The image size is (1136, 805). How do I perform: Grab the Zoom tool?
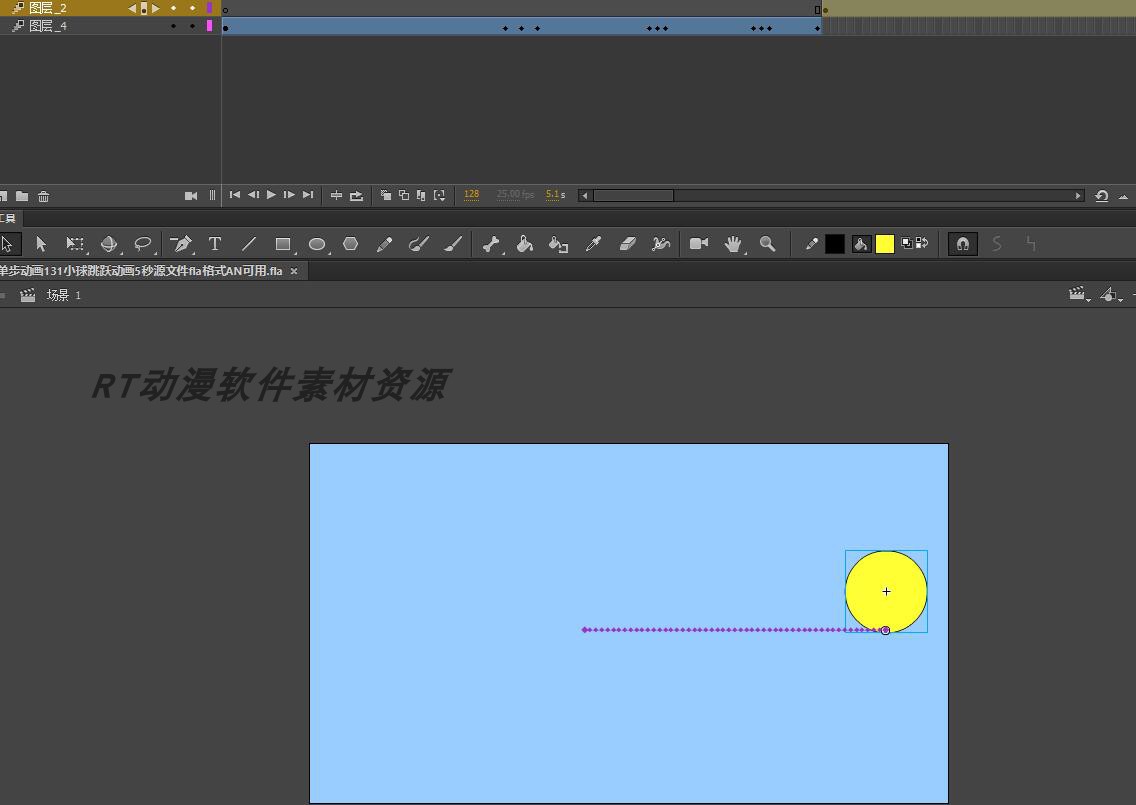(x=767, y=244)
